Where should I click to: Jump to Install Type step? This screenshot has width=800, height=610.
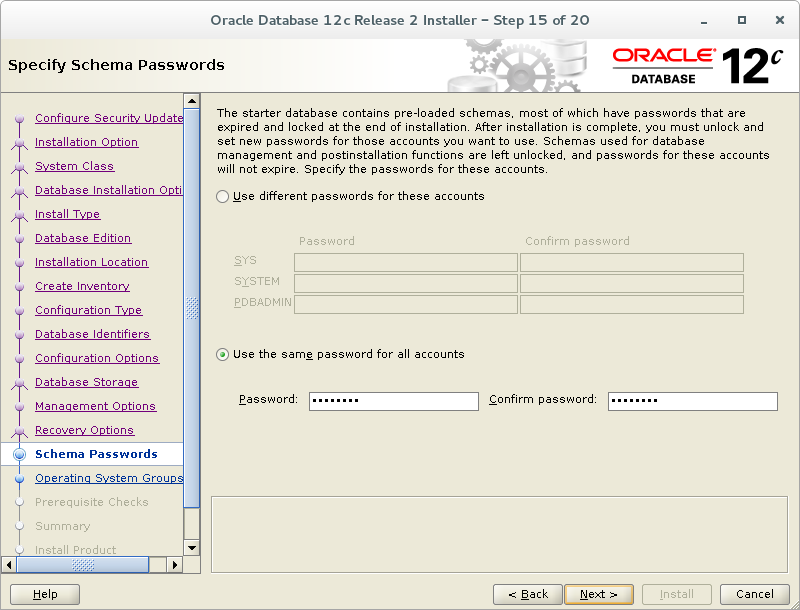tap(67, 214)
